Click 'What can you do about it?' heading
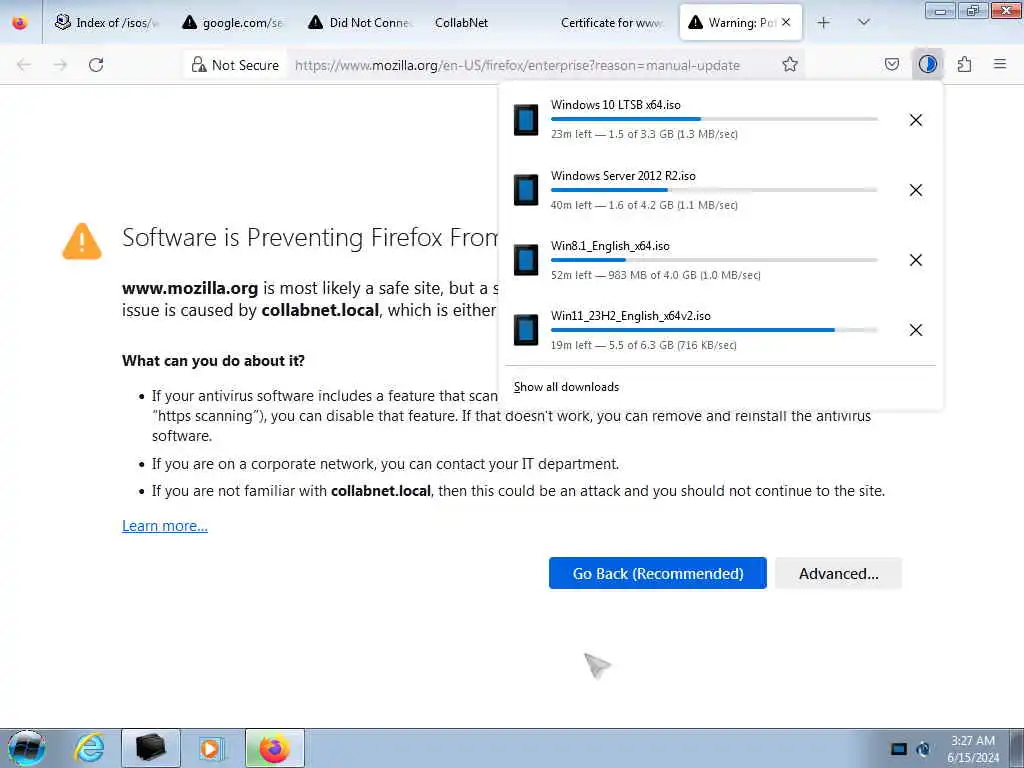 click(x=214, y=360)
